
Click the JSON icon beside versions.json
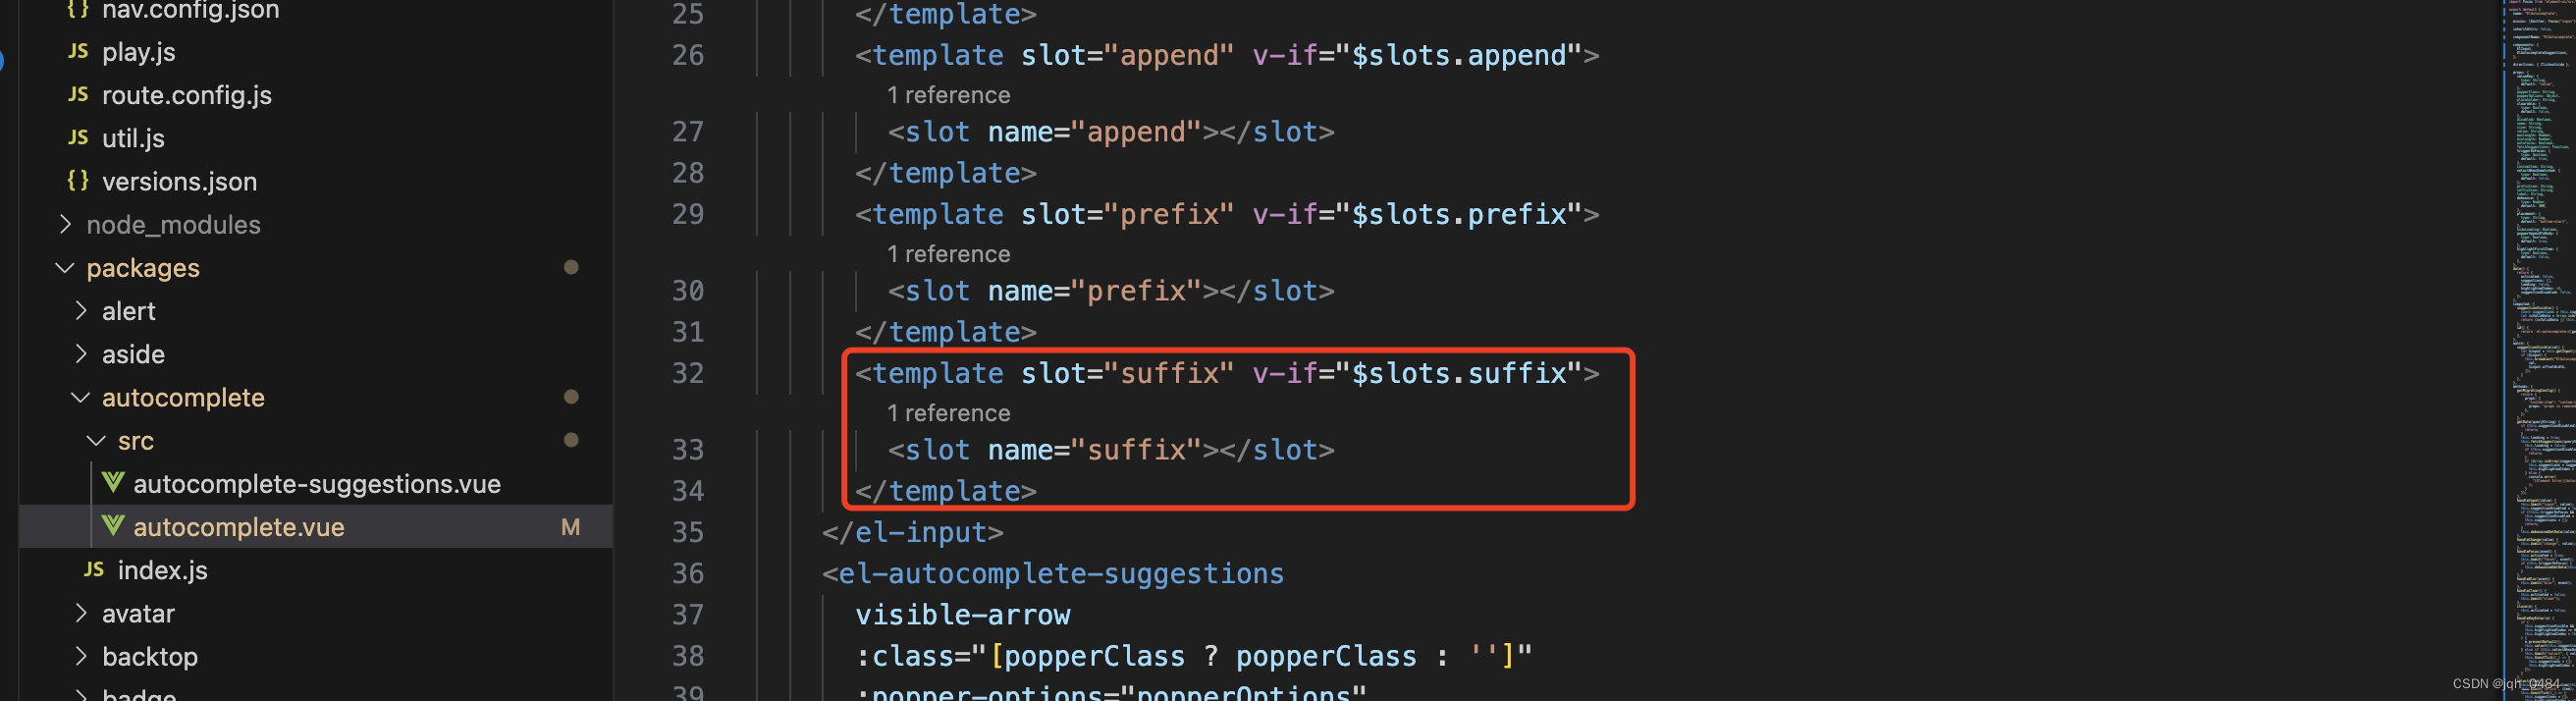click(78, 181)
